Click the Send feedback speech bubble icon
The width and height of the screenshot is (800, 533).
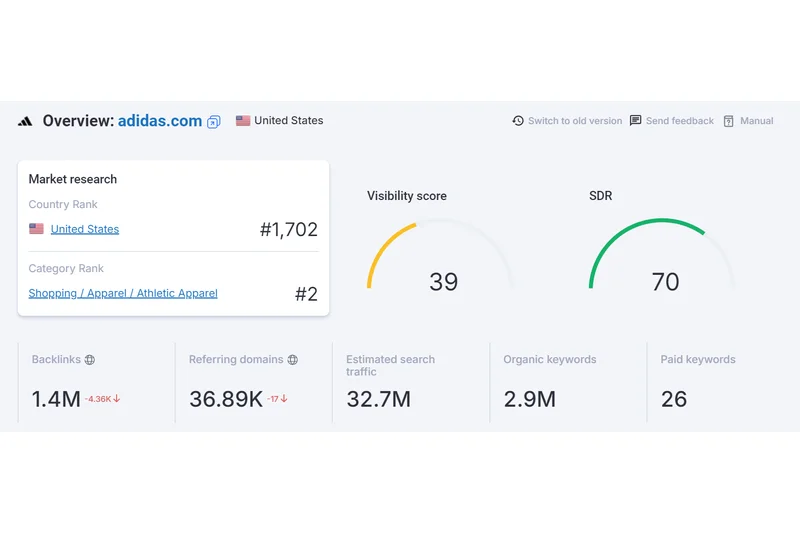point(635,121)
